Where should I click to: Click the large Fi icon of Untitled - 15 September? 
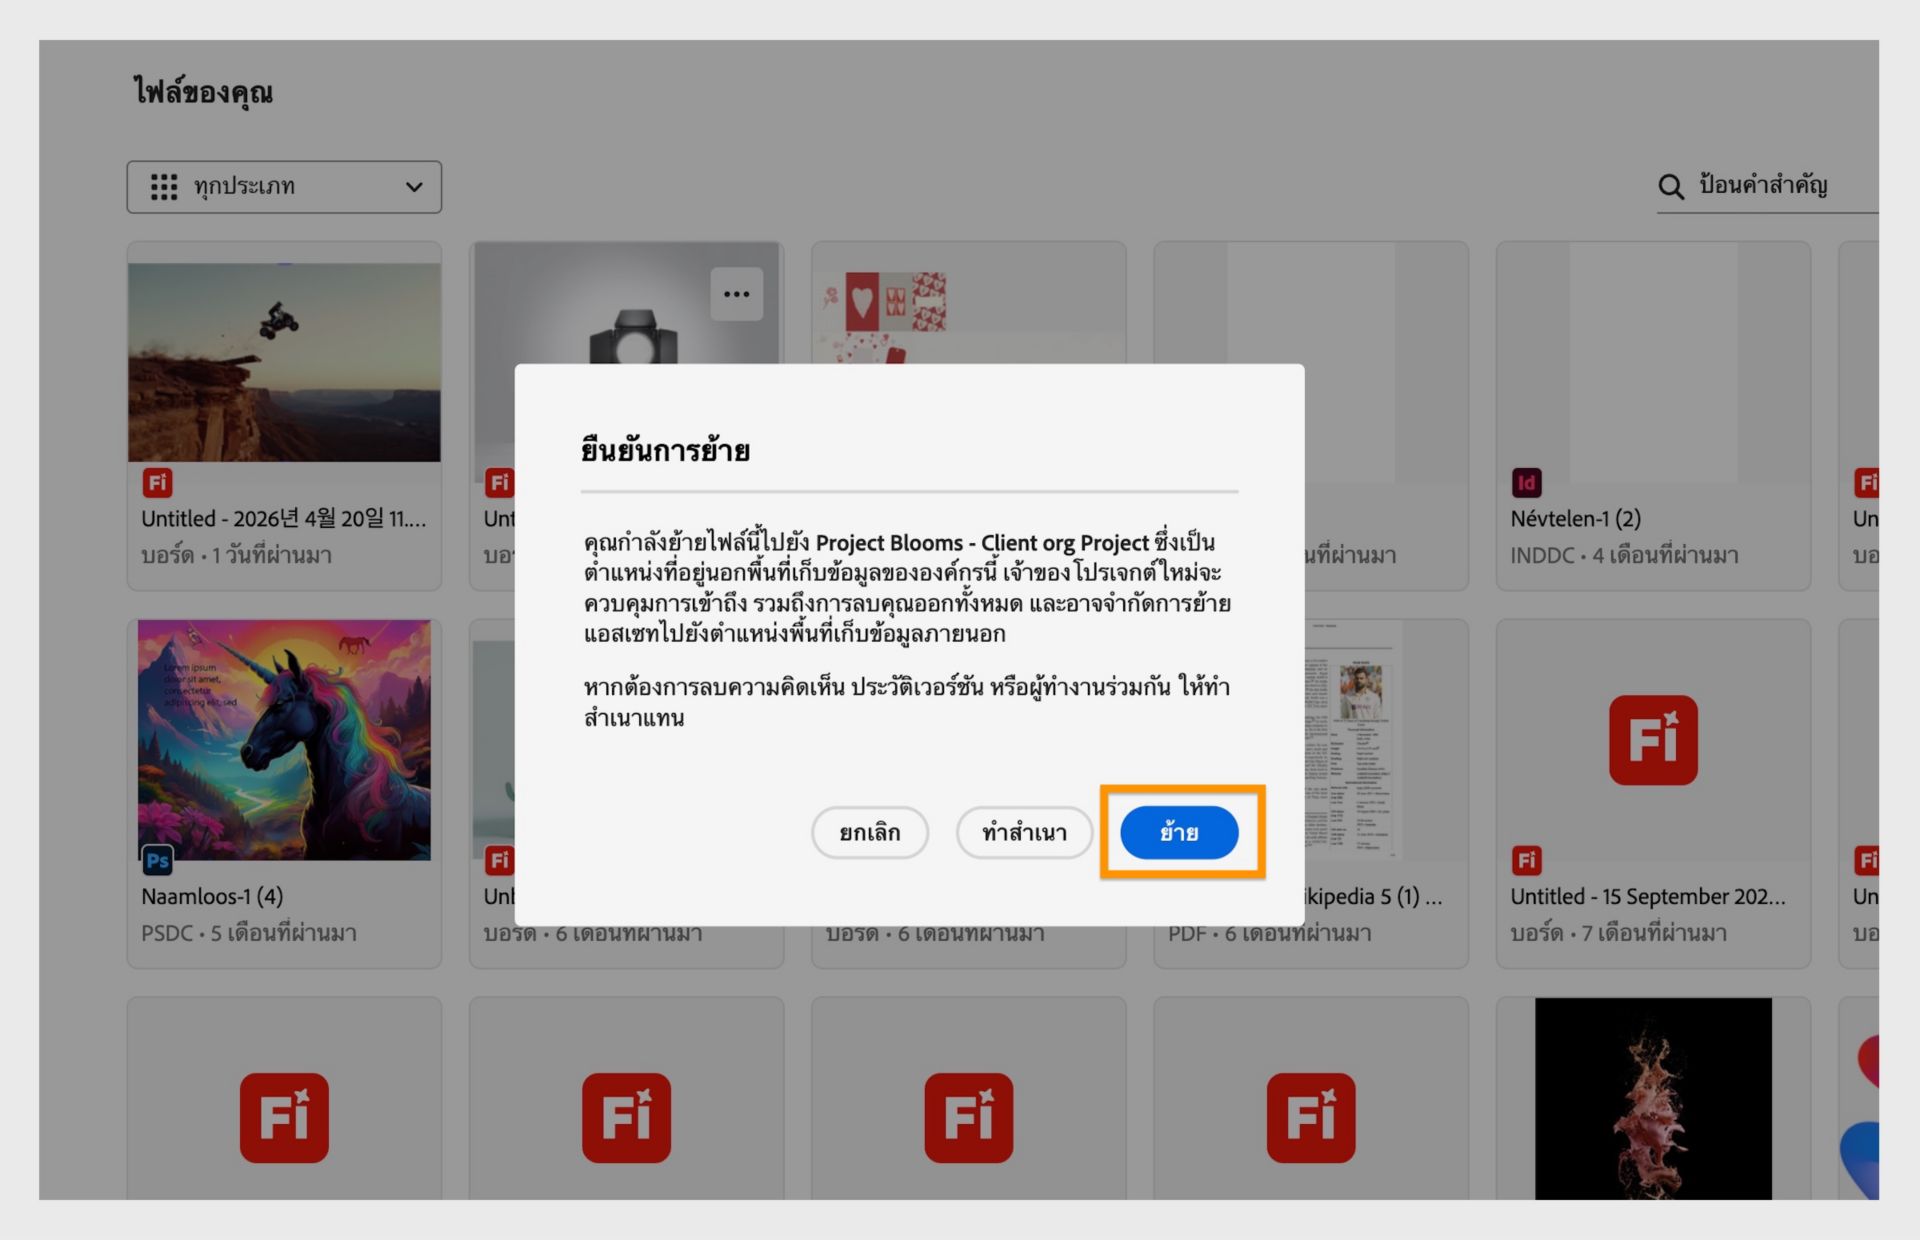(x=1653, y=740)
